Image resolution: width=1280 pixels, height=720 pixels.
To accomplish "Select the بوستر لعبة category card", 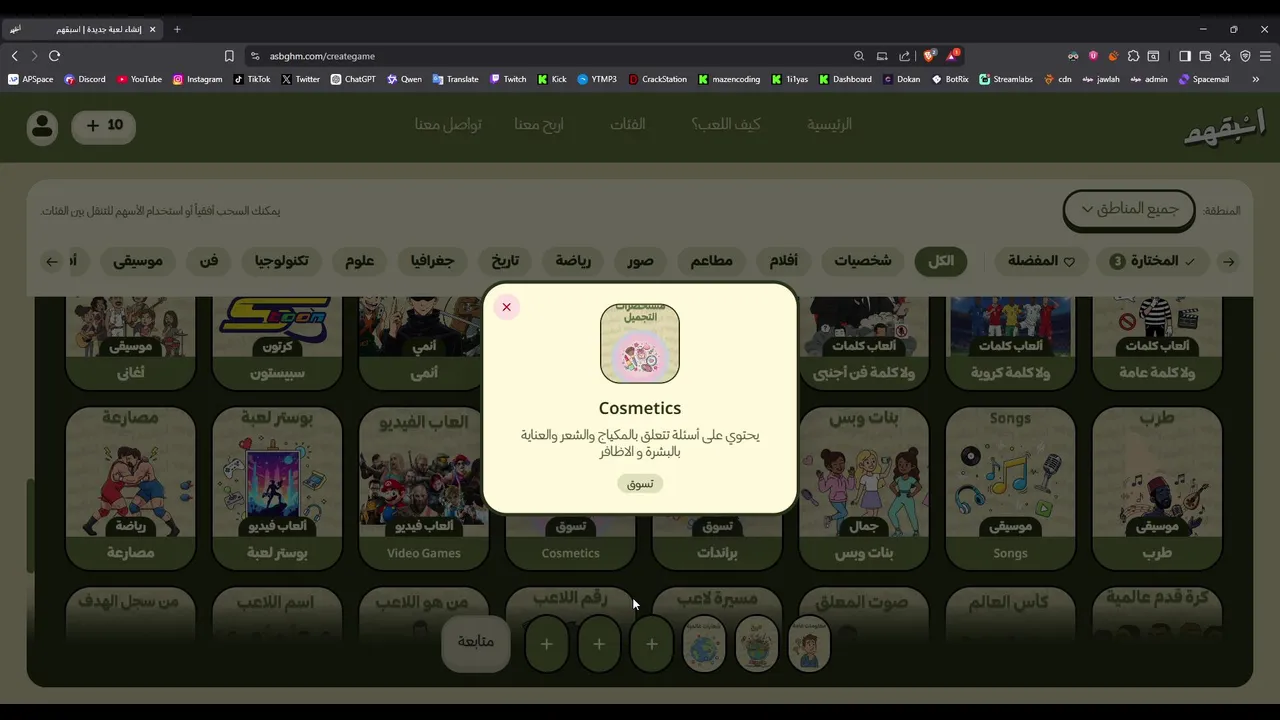I will coord(277,488).
